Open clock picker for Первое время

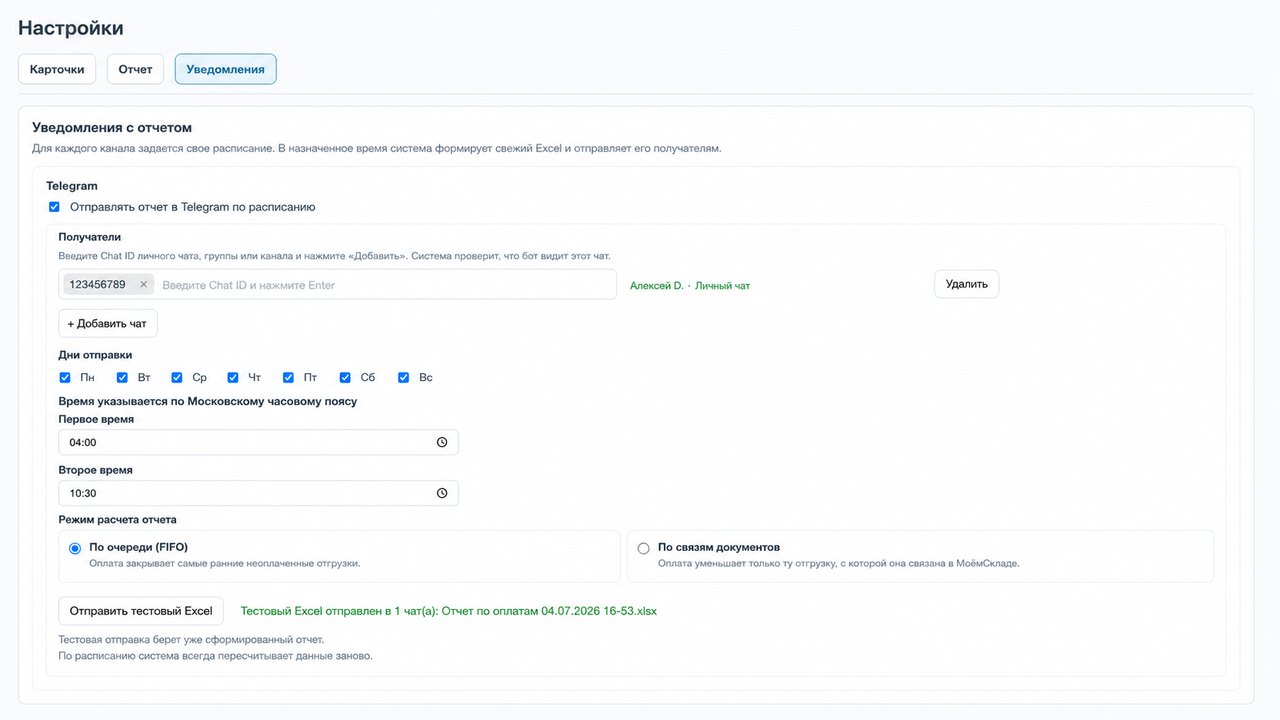click(442, 442)
